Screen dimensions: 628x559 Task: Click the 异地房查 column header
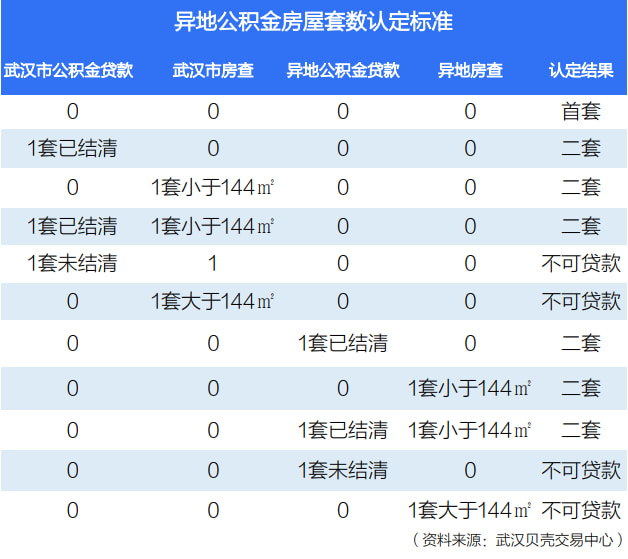[470, 71]
